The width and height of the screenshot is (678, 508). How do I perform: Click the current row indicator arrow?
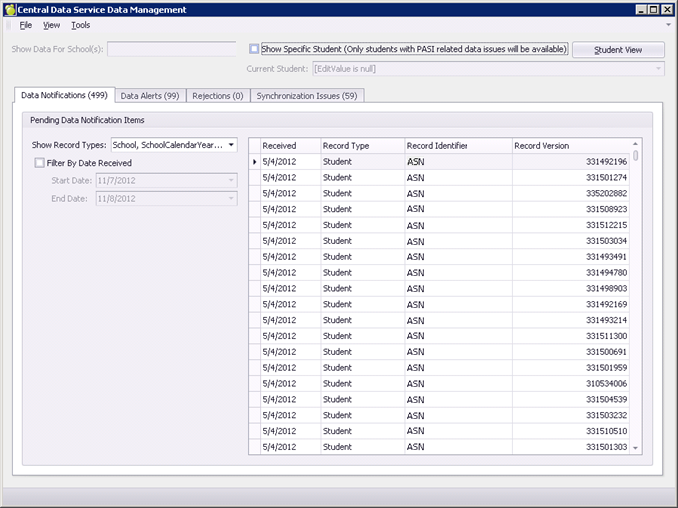point(254,162)
